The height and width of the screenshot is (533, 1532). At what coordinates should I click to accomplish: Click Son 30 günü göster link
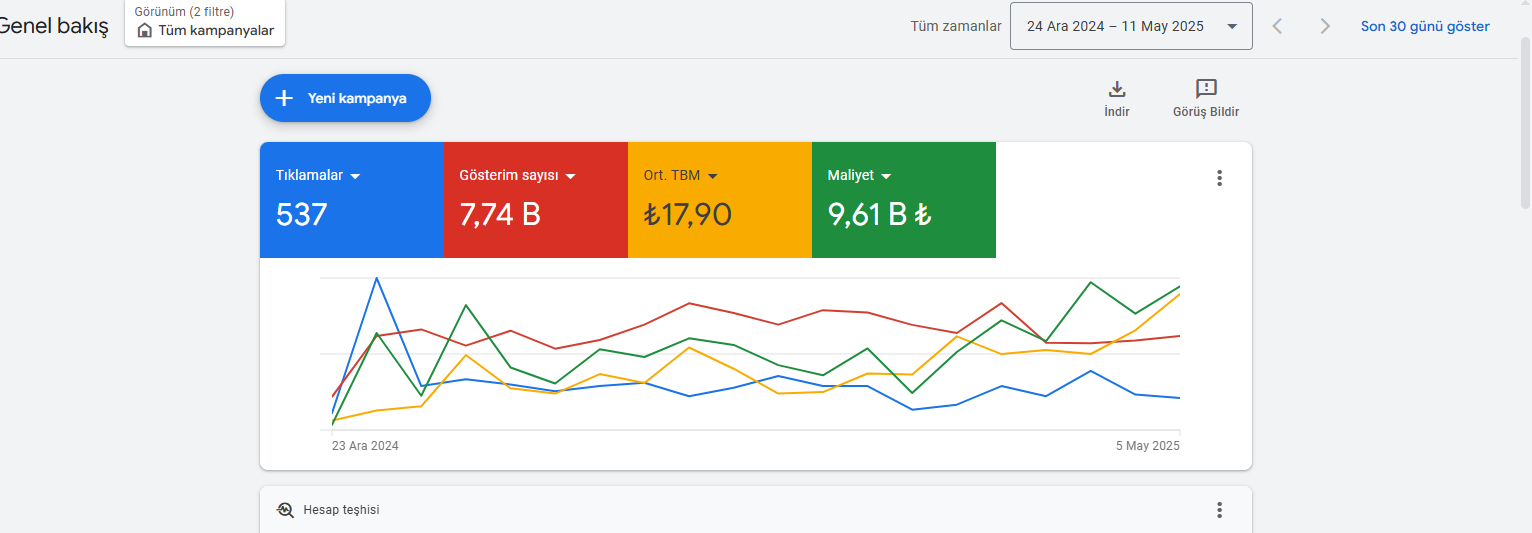pos(1425,26)
